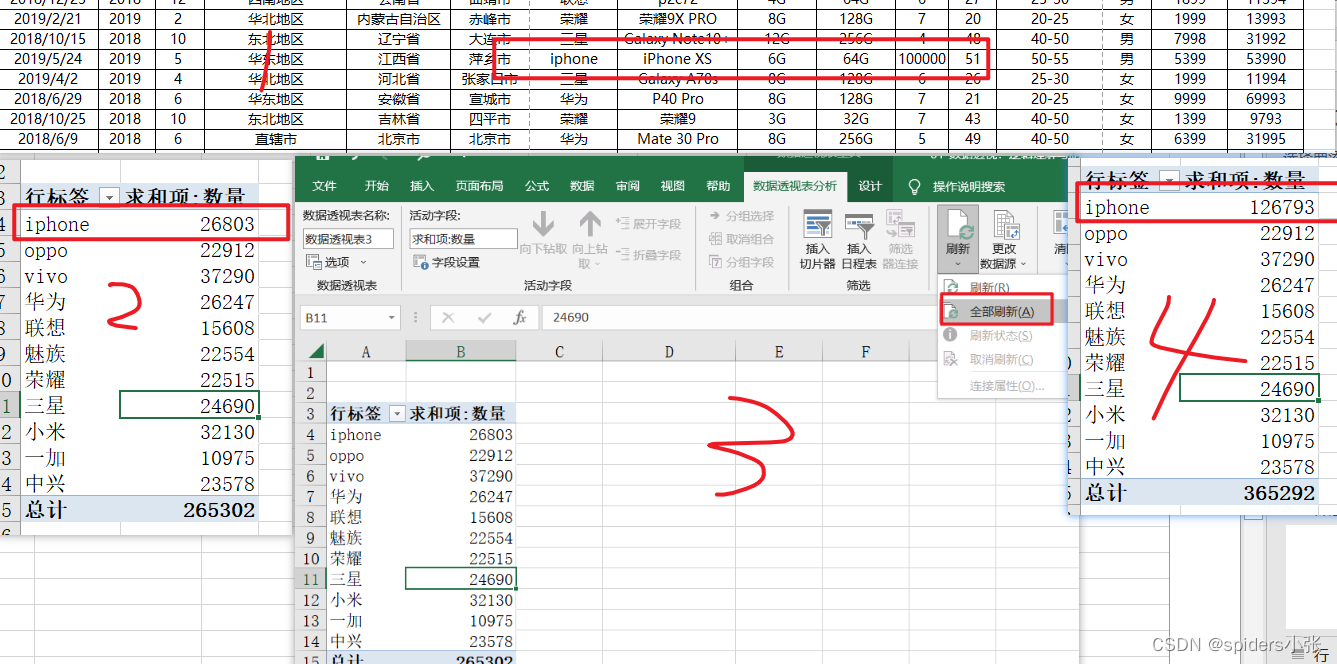
Task: Select column D header in center sheet
Action: [669, 351]
